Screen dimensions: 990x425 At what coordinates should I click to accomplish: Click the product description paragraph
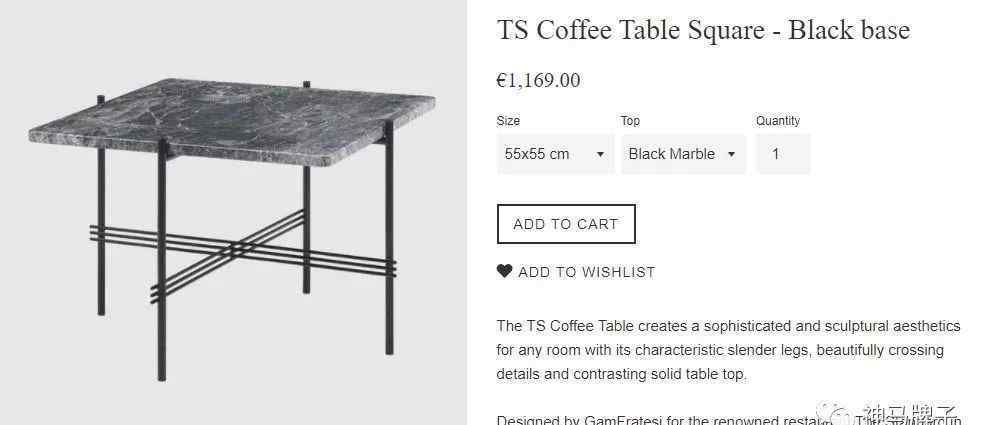(x=729, y=350)
